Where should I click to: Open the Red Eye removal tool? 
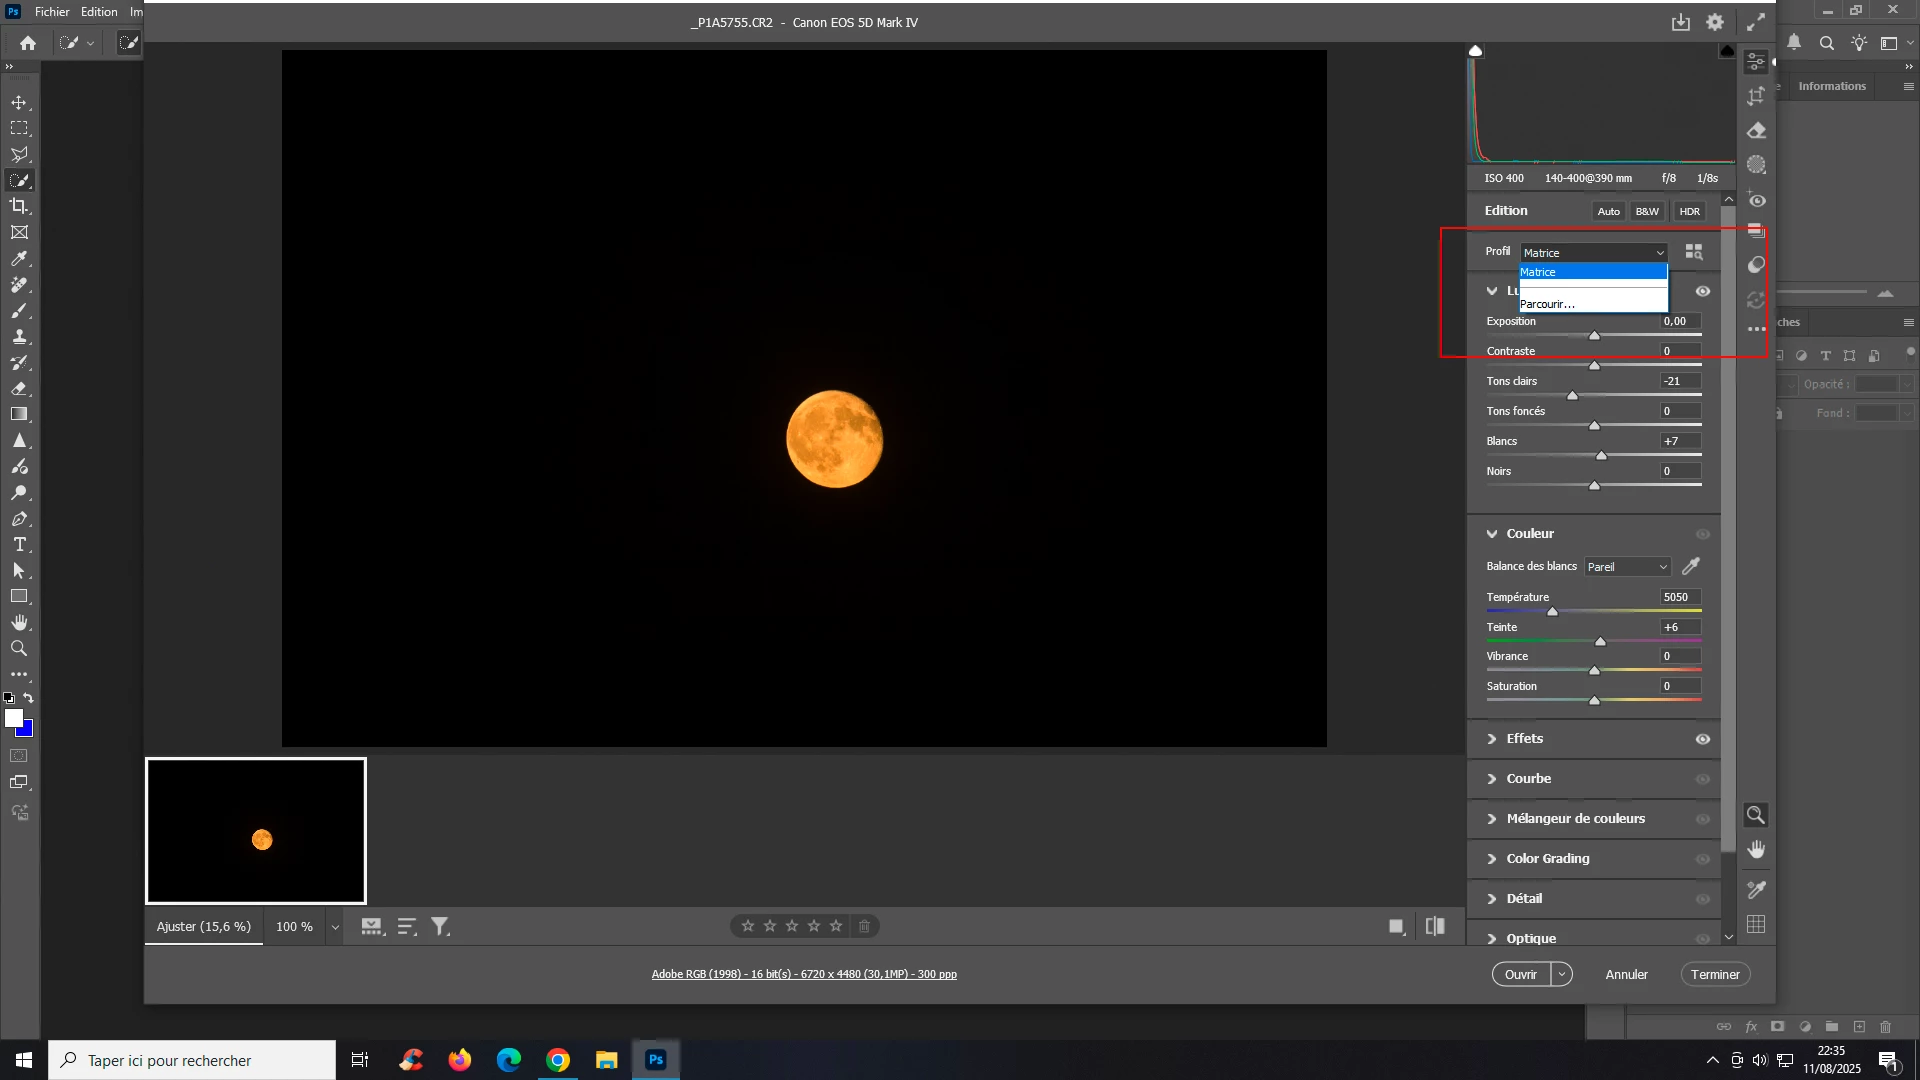(1756, 200)
